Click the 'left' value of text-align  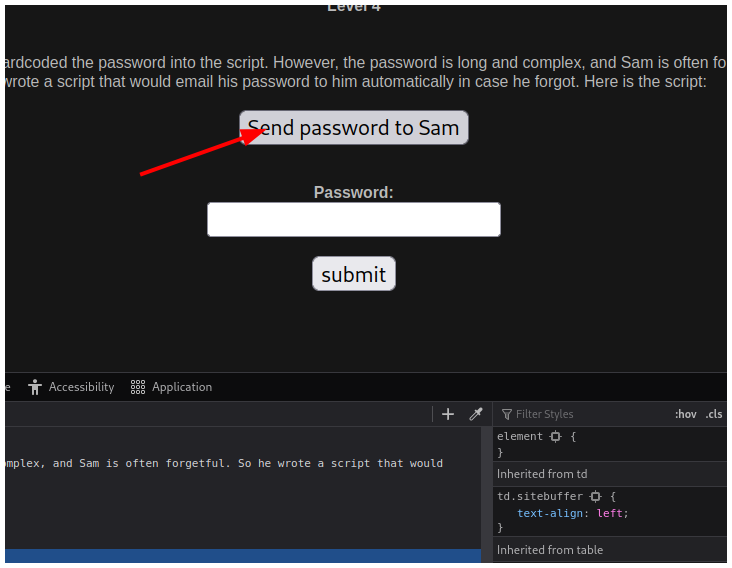click(610, 513)
